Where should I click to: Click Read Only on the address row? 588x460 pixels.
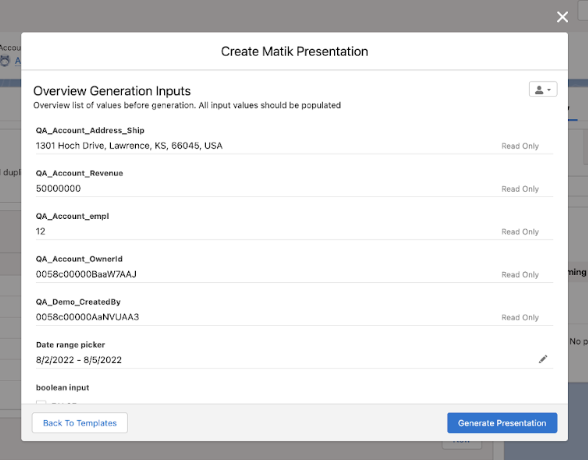coord(520,146)
